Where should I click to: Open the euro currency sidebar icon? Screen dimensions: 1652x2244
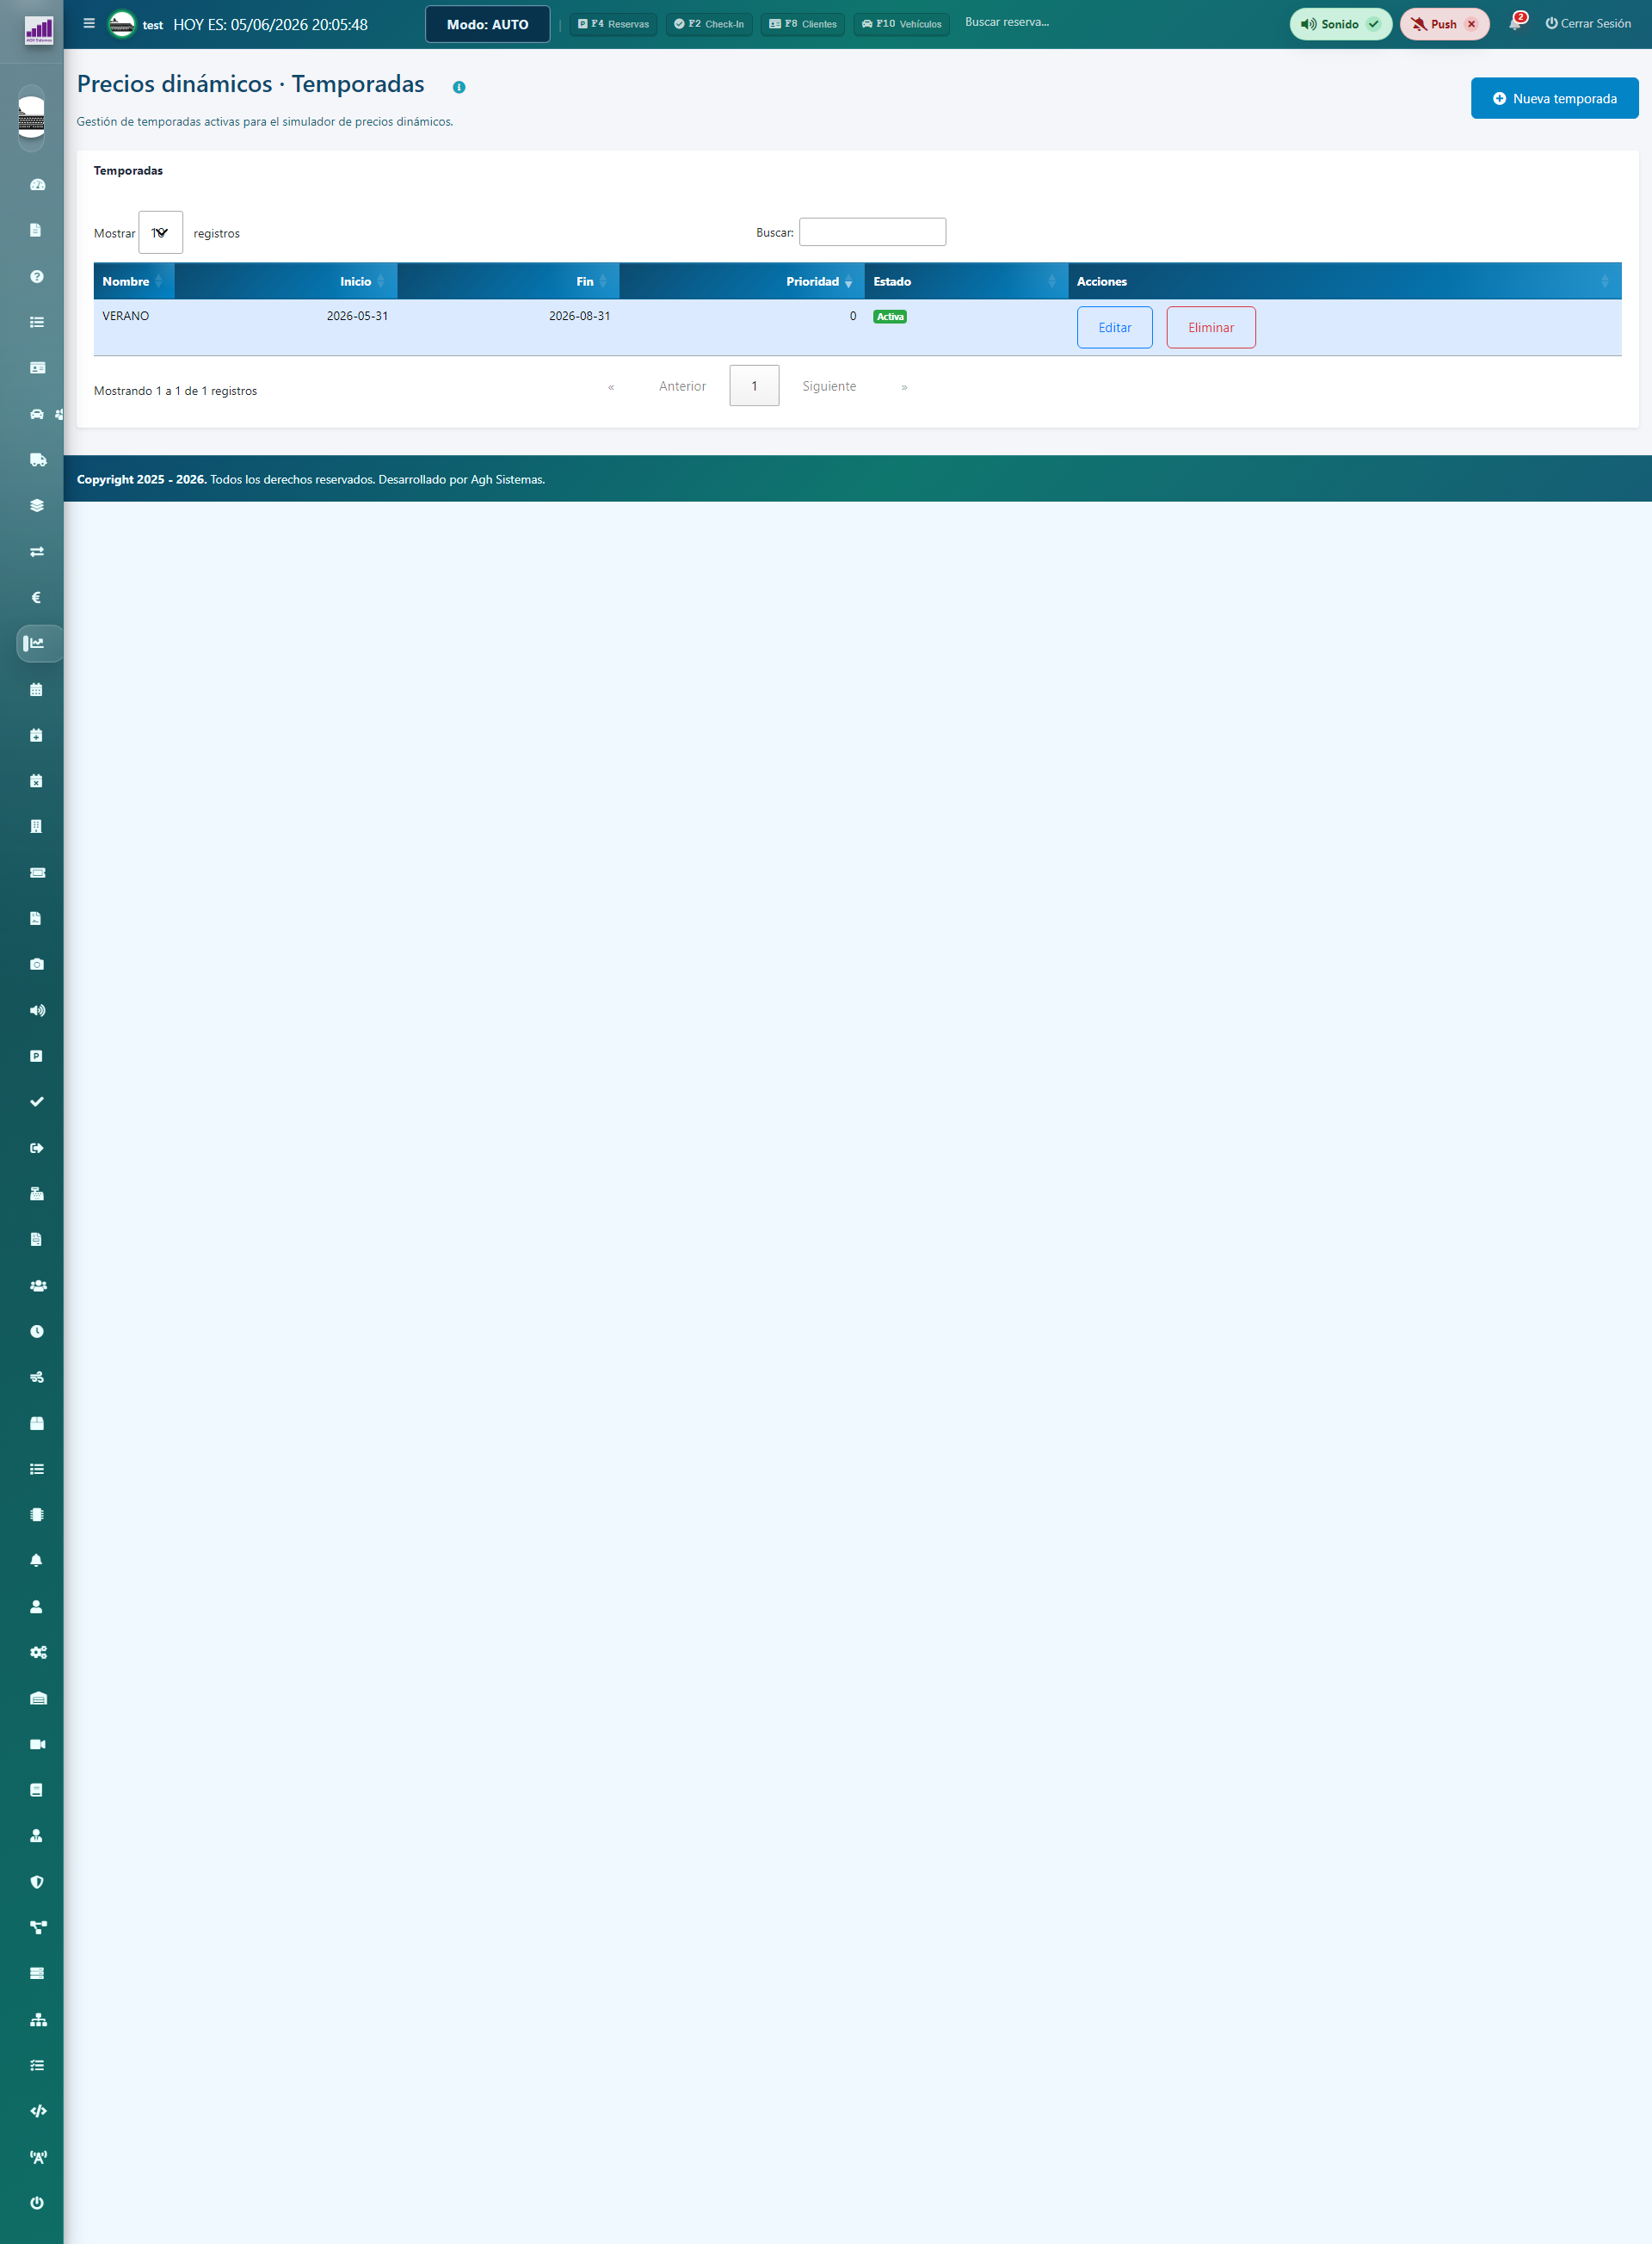tap(37, 597)
